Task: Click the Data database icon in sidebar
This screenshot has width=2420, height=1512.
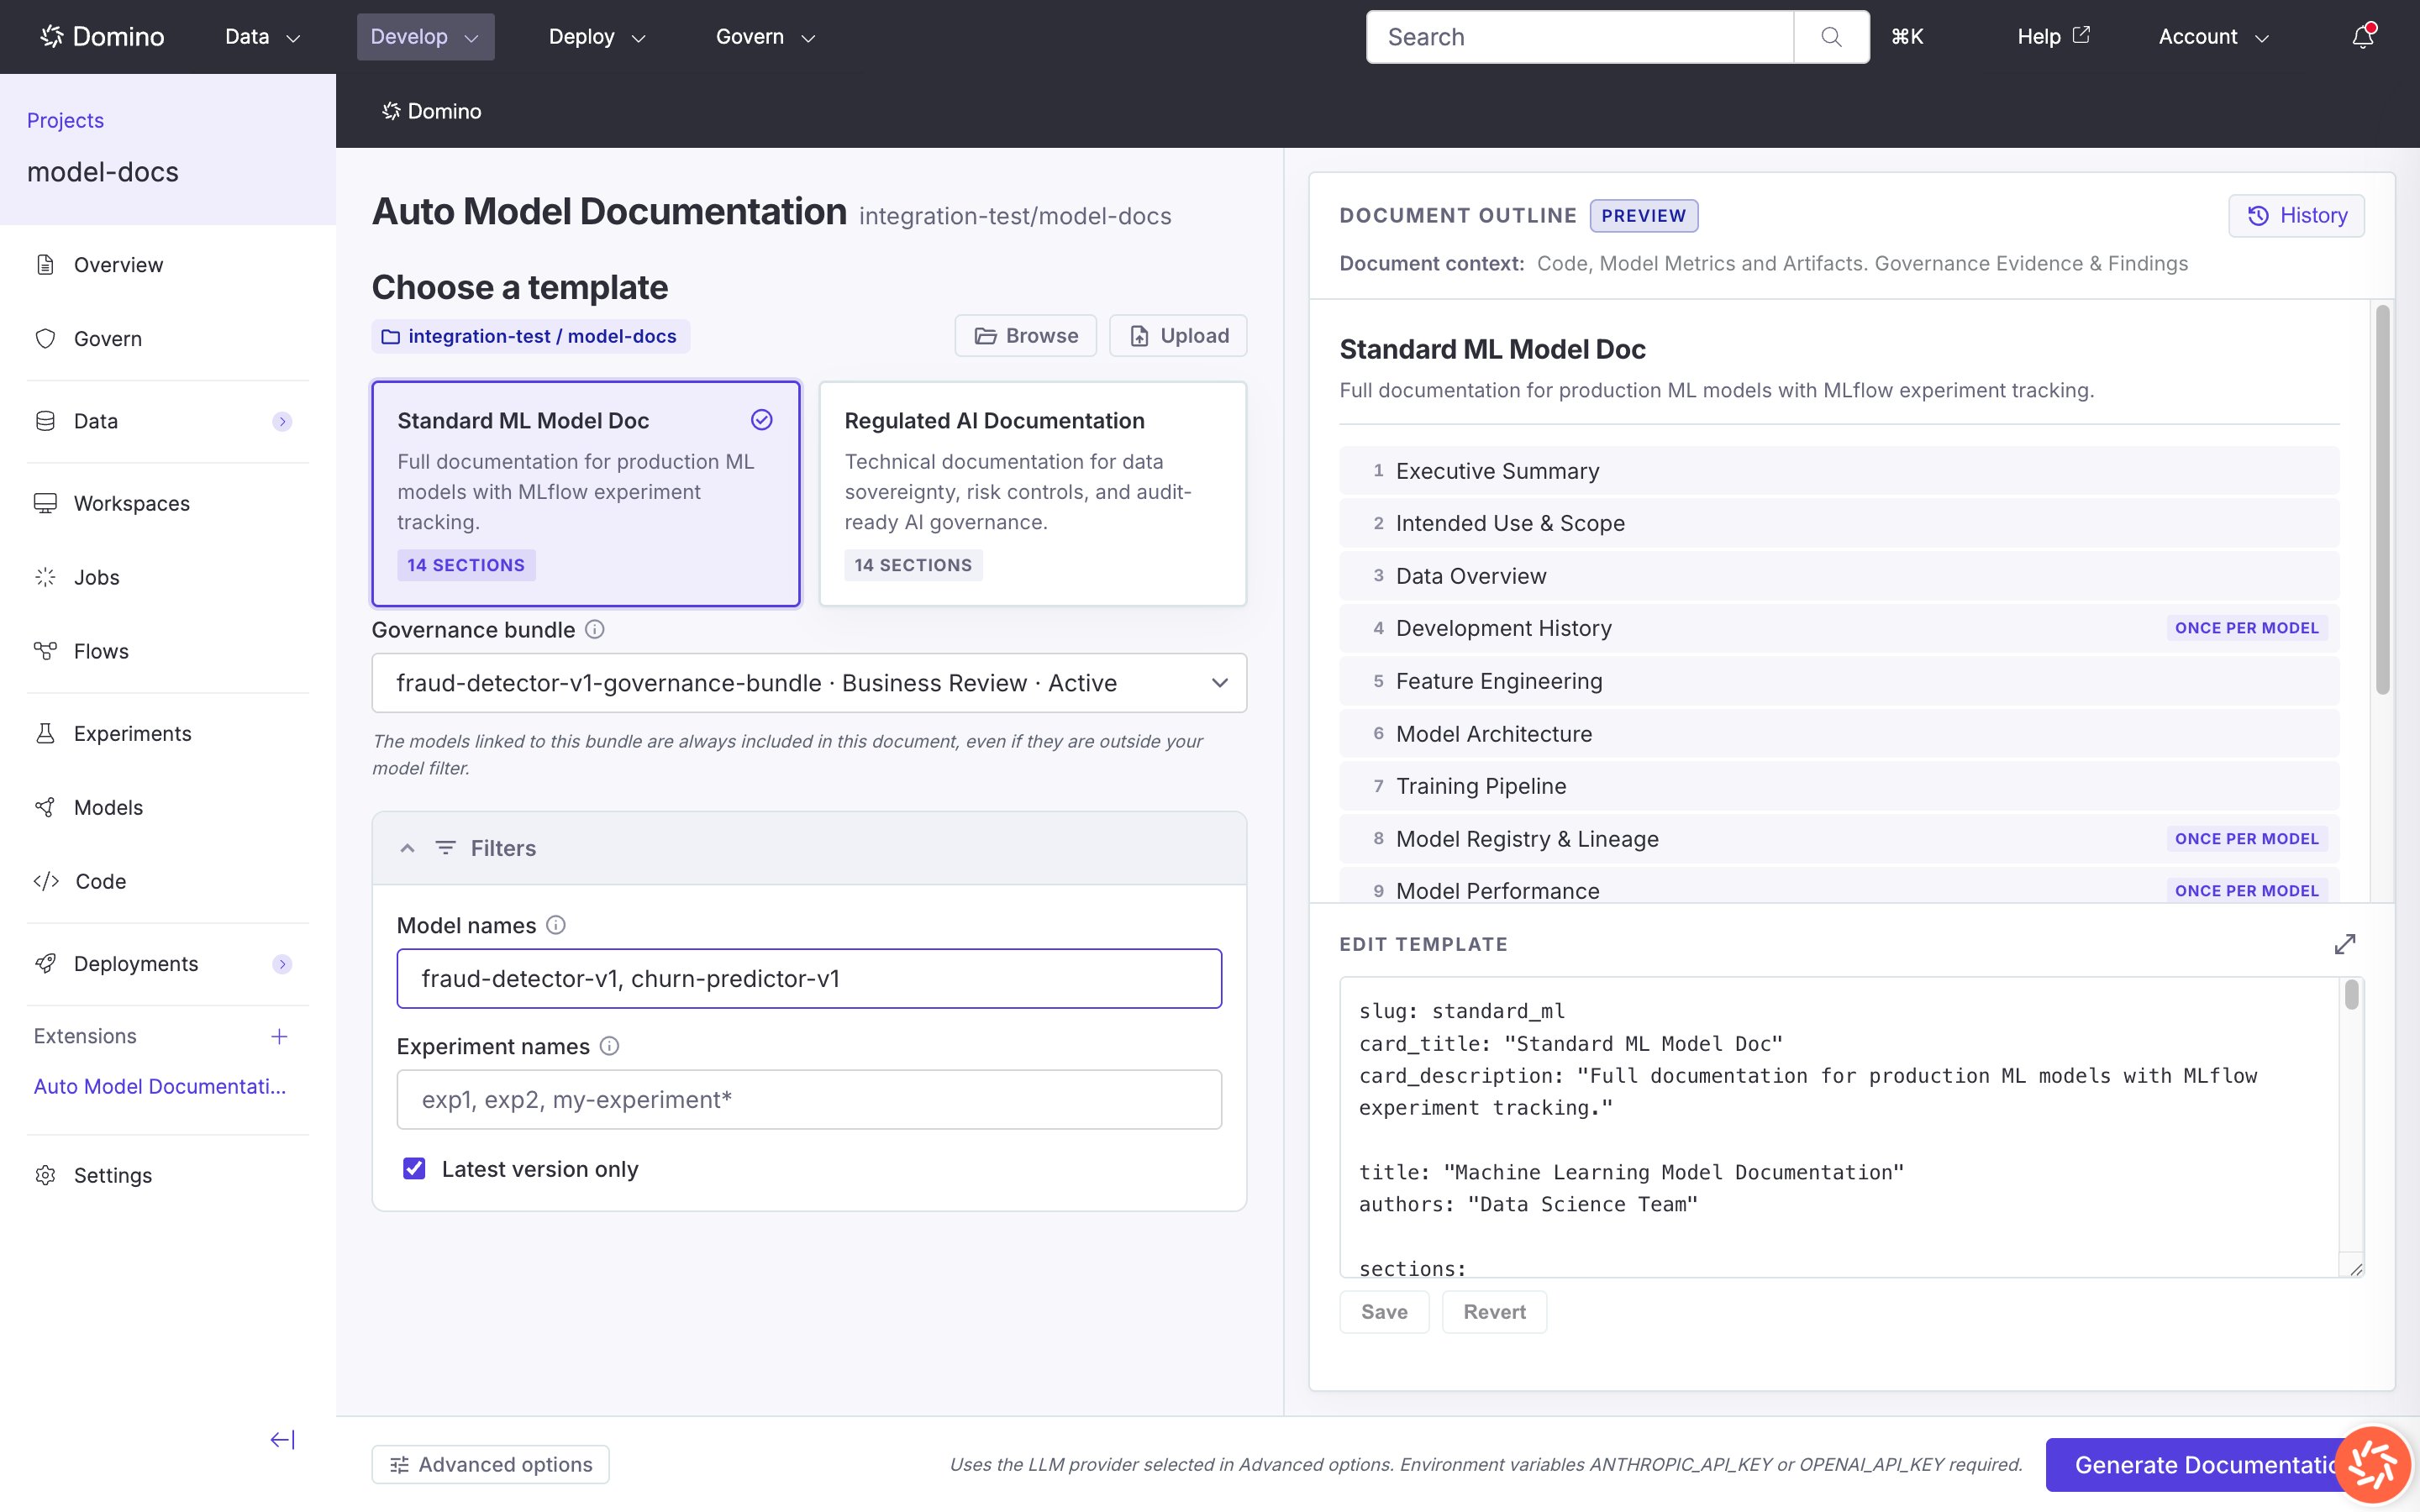Action: pos(45,421)
